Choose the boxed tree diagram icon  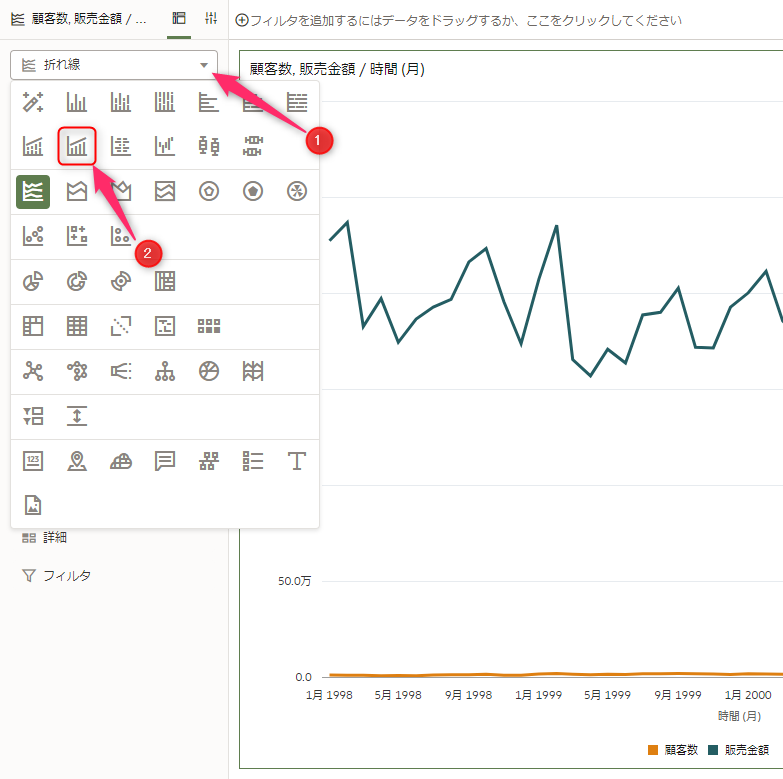[165, 326]
